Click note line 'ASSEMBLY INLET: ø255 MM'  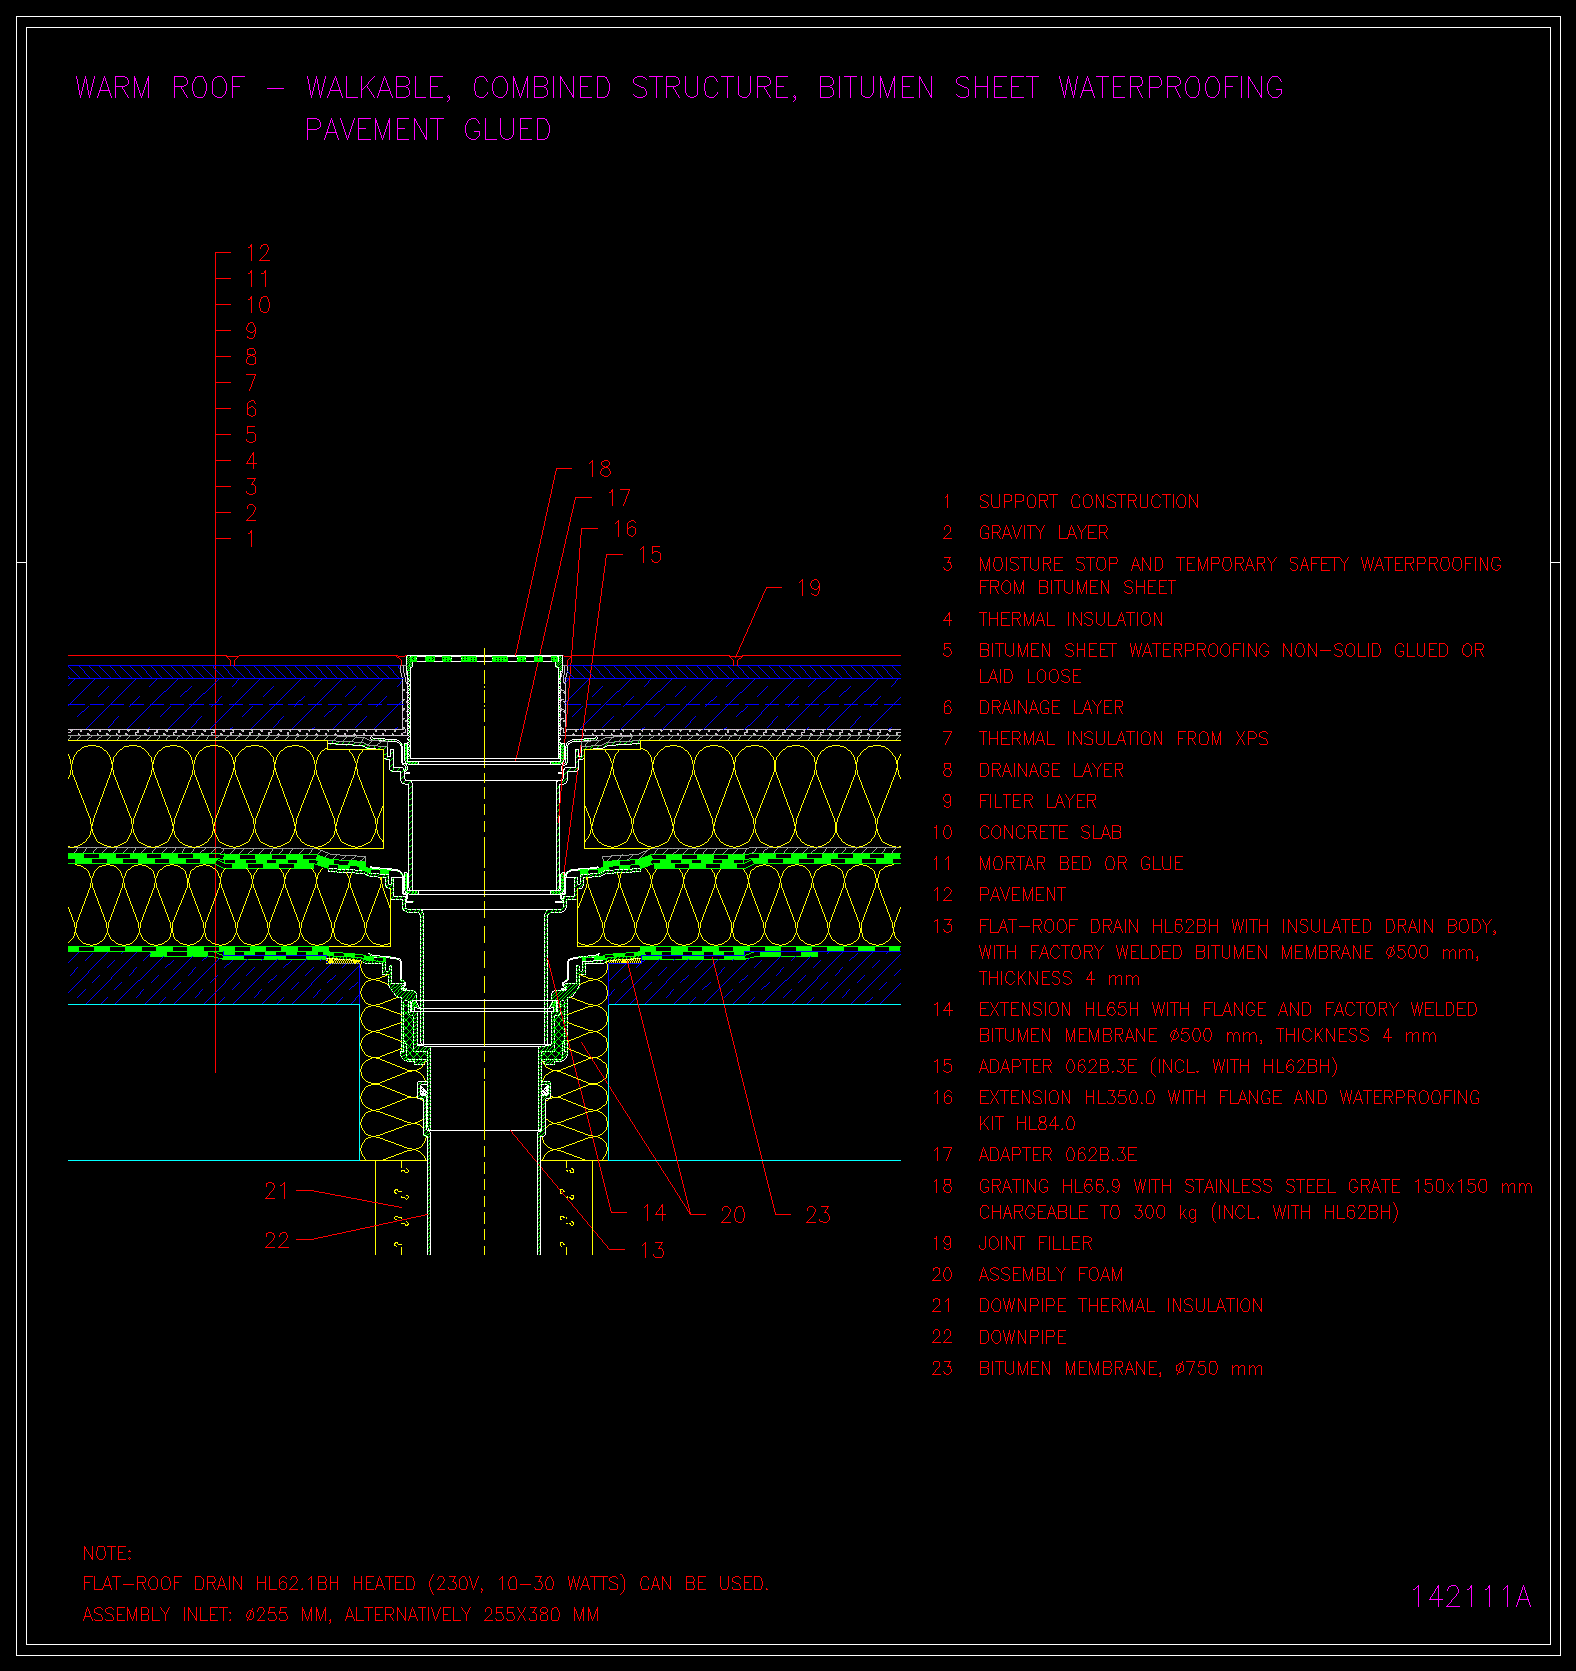click(x=340, y=1615)
